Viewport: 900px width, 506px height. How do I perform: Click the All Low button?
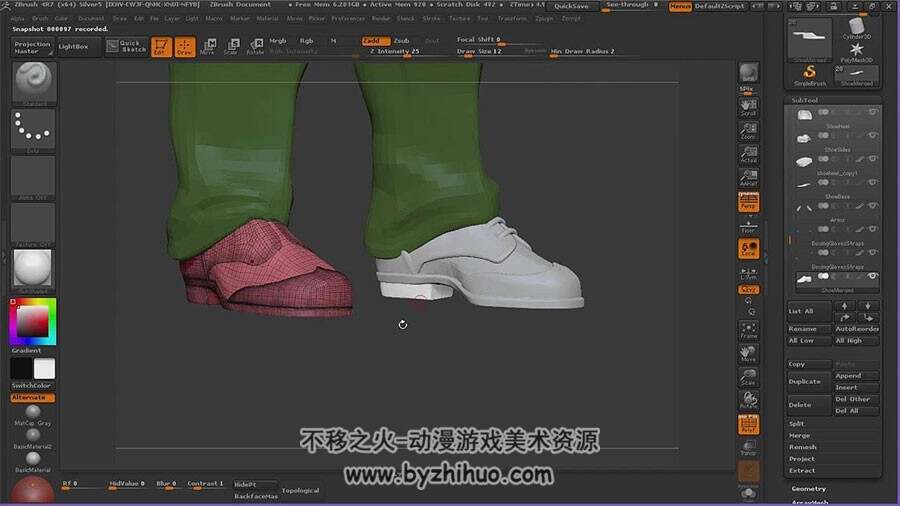click(x=809, y=341)
